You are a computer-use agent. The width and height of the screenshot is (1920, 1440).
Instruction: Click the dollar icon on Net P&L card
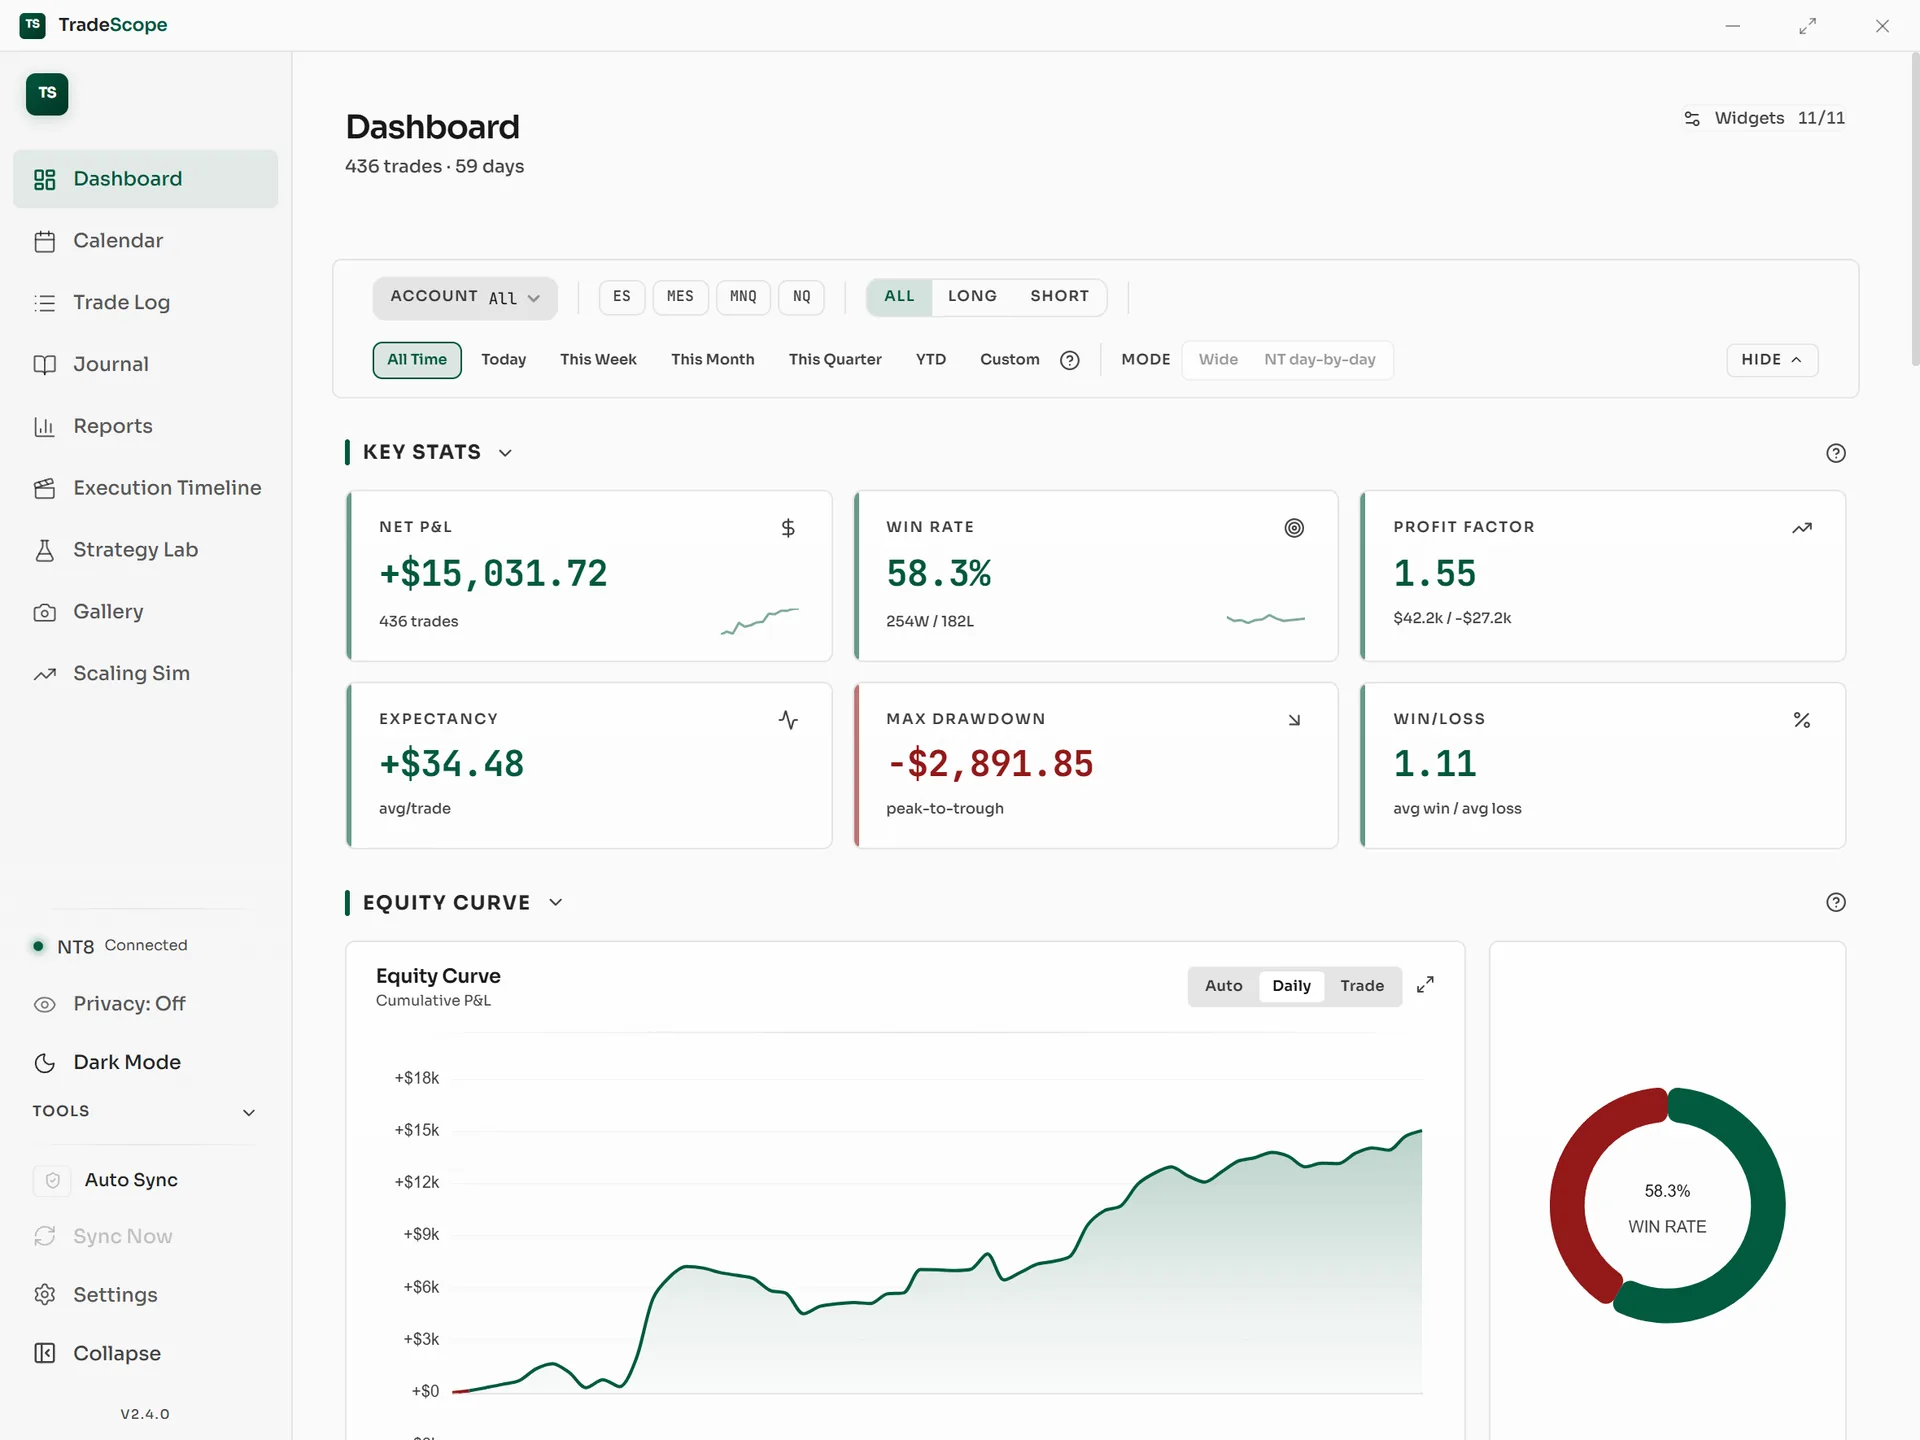(788, 528)
